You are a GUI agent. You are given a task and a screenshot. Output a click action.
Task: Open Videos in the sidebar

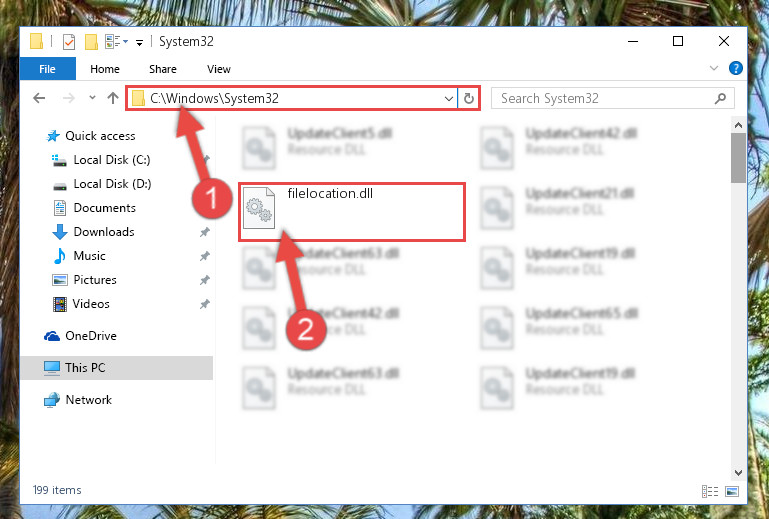[91, 304]
